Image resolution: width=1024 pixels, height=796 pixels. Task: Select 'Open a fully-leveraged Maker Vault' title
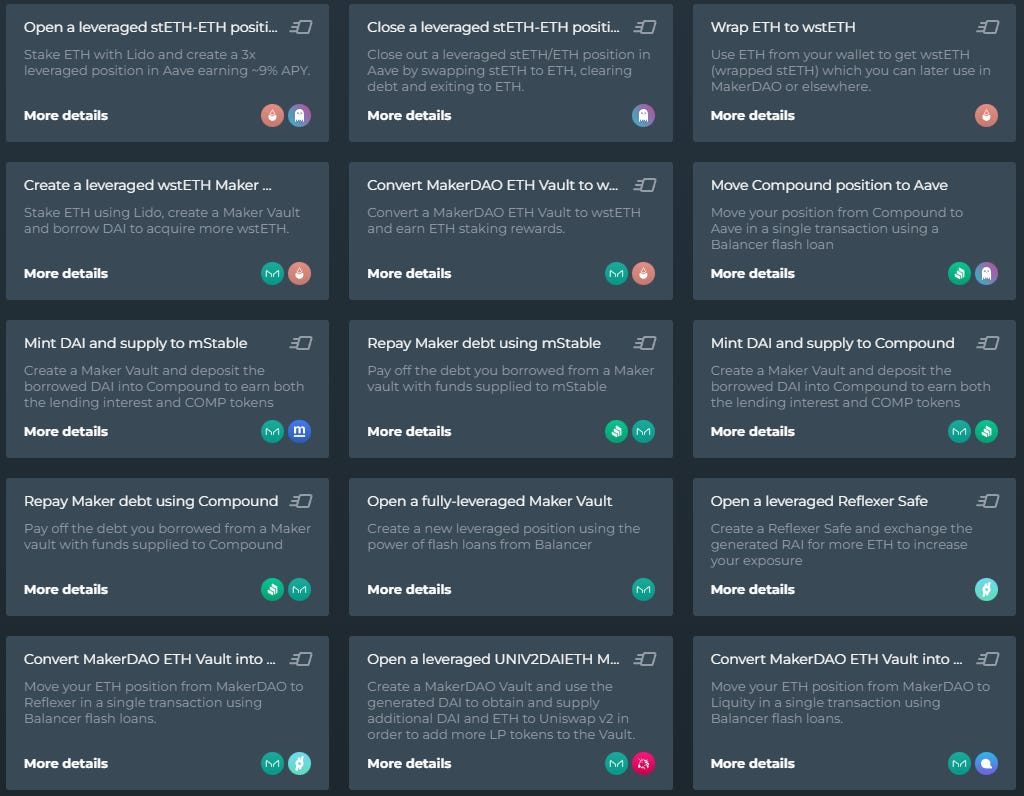click(x=490, y=501)
